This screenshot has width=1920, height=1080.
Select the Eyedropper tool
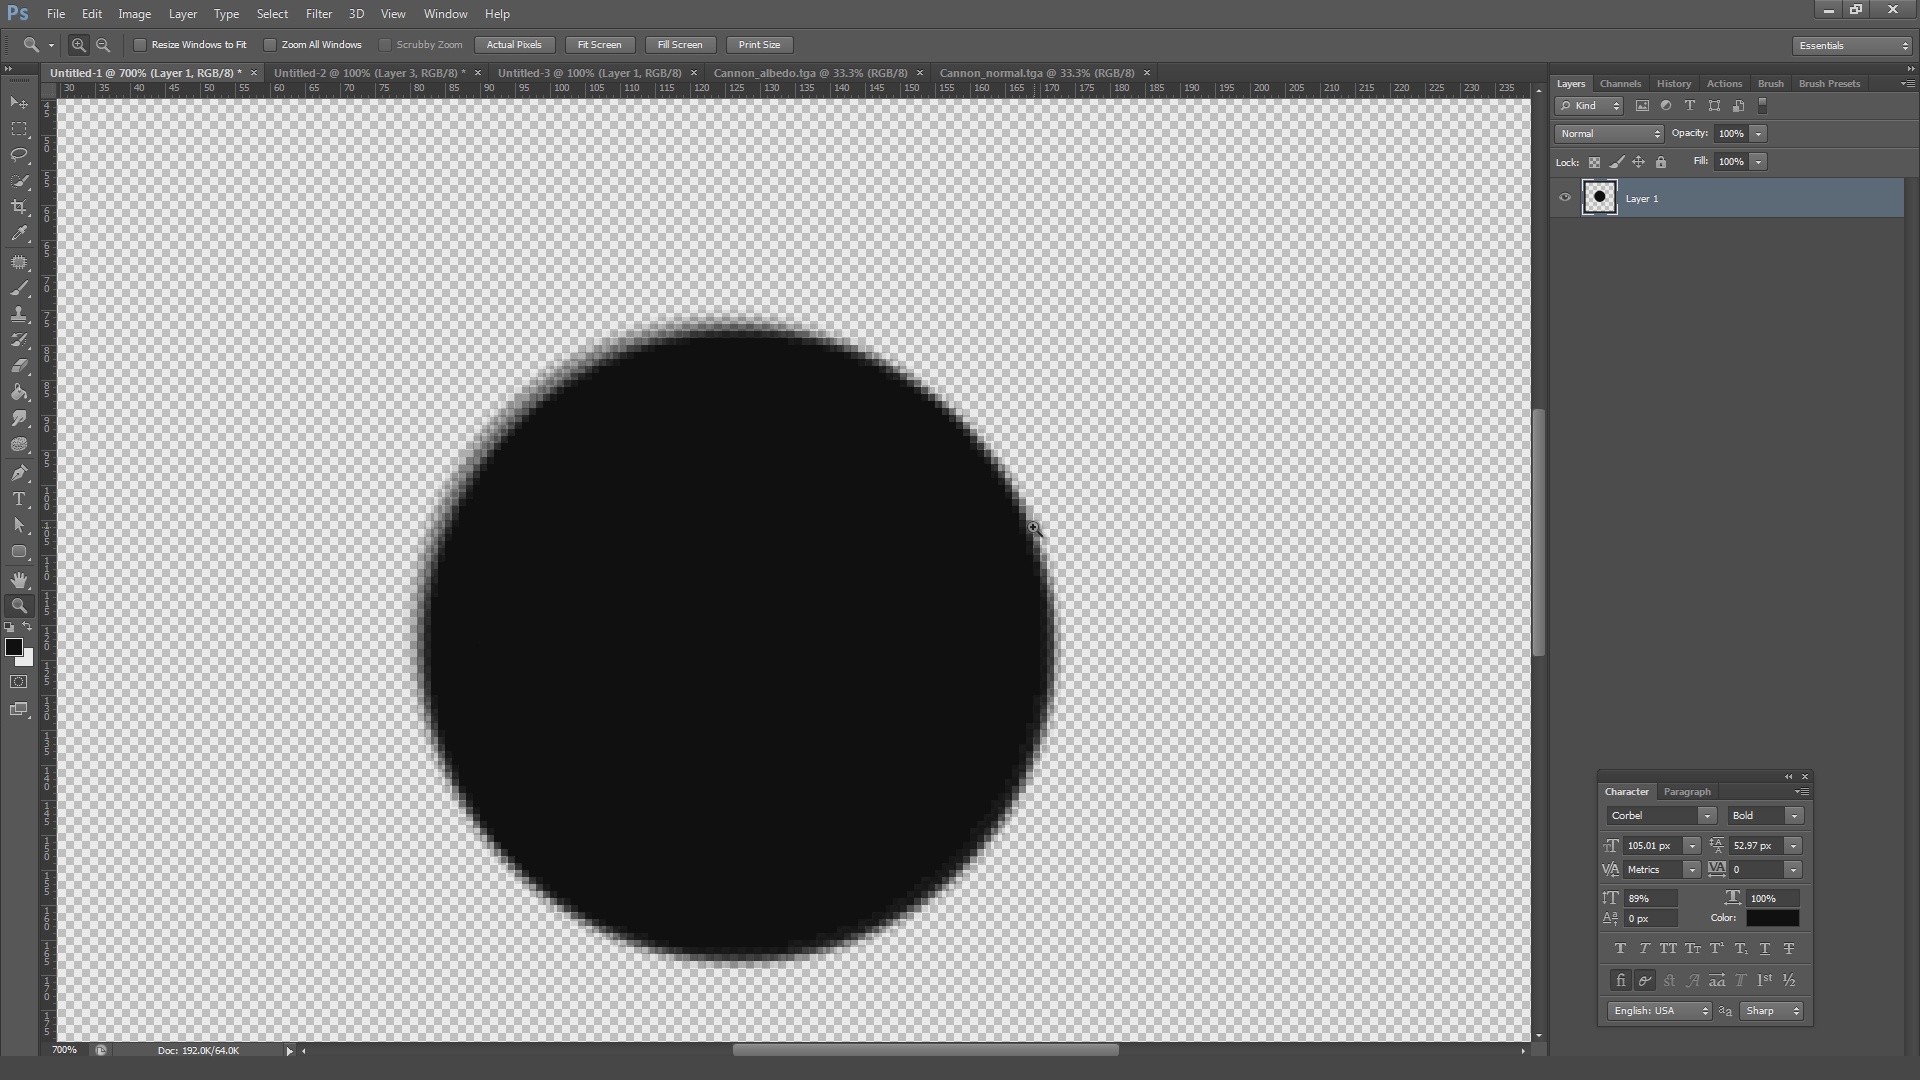(19, 233)
